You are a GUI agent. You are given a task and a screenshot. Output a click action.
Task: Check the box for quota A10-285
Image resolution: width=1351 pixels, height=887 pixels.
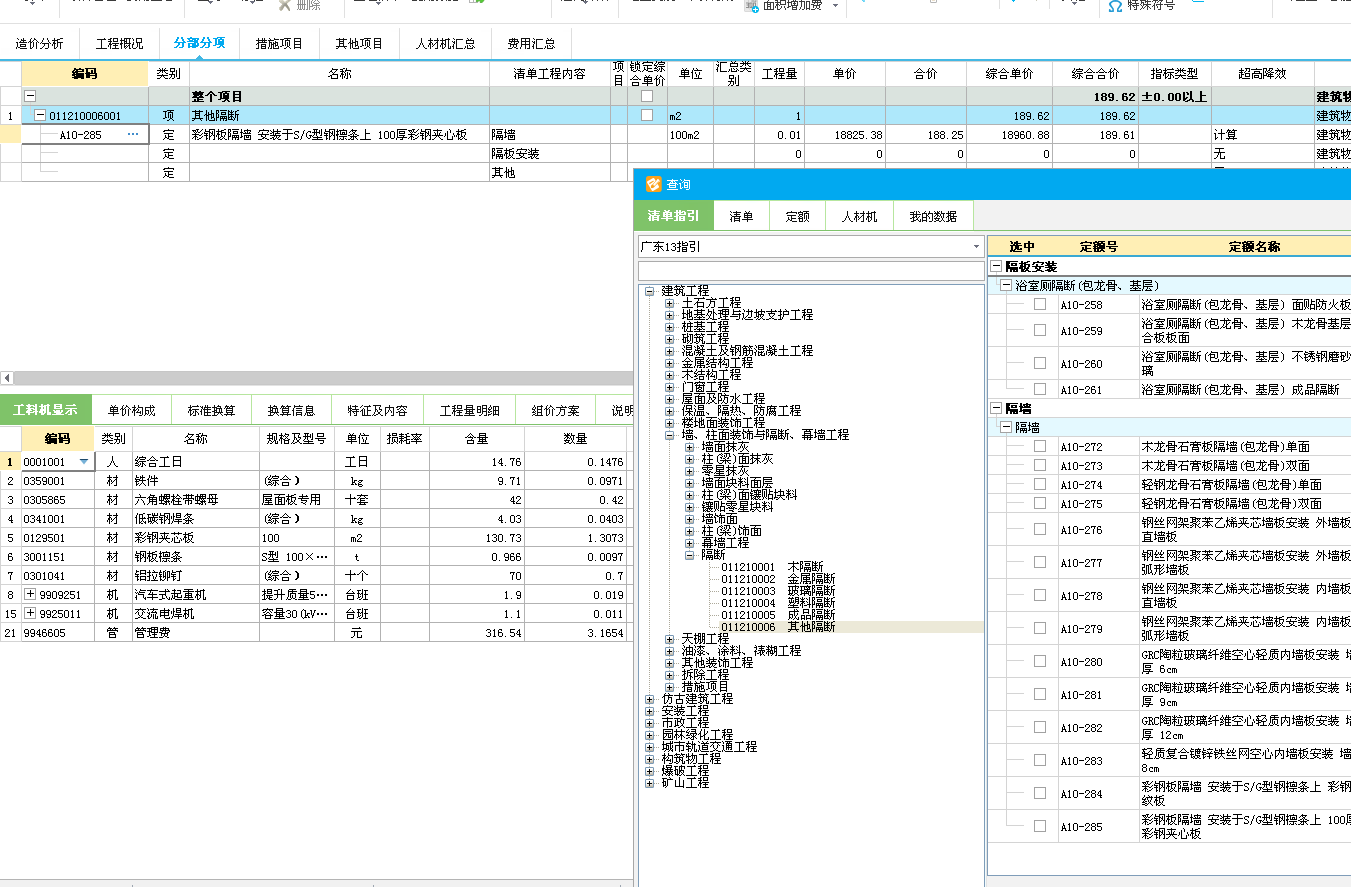point(1040,826)
